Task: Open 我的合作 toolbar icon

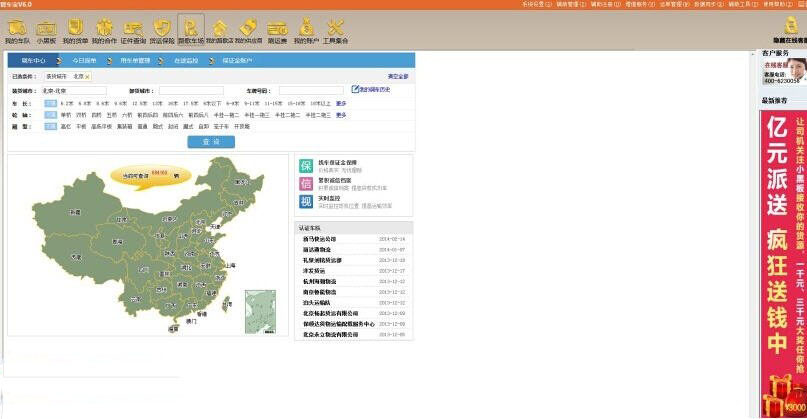Action: click(104, 31)
